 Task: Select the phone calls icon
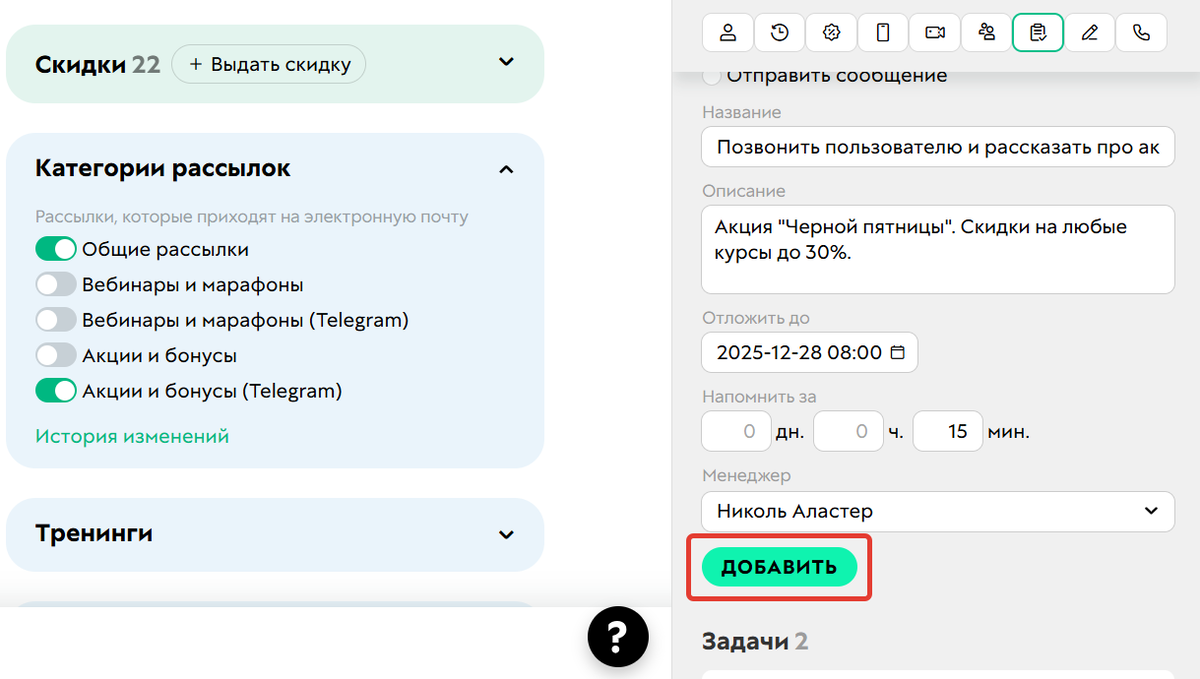pyautogui.click(x=1141, y=32)
